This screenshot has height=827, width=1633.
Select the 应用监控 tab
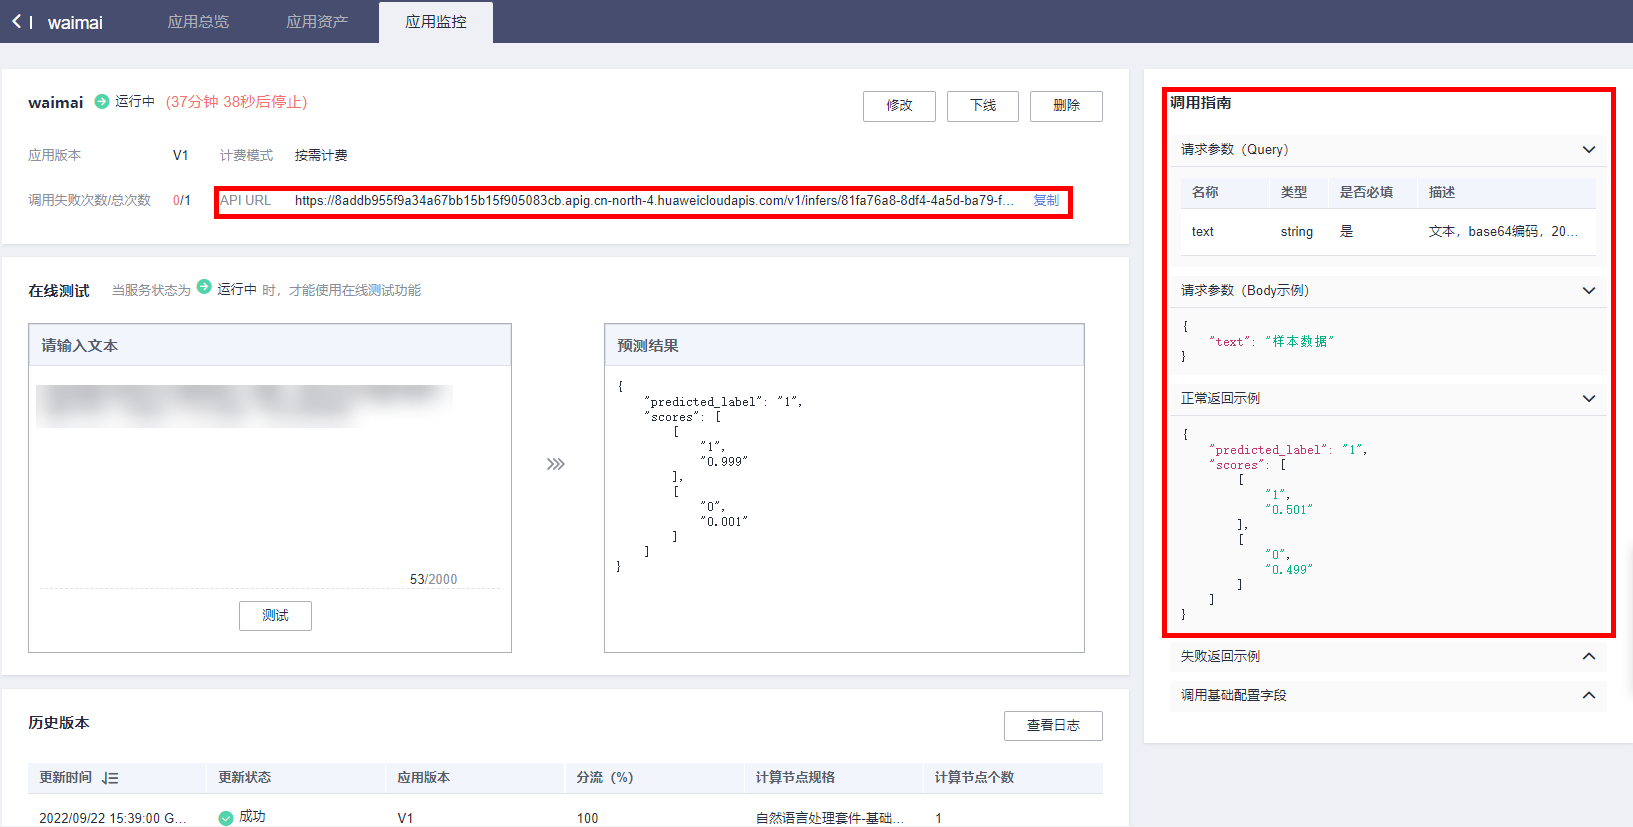pyautogui.click(x=436, y=22)
